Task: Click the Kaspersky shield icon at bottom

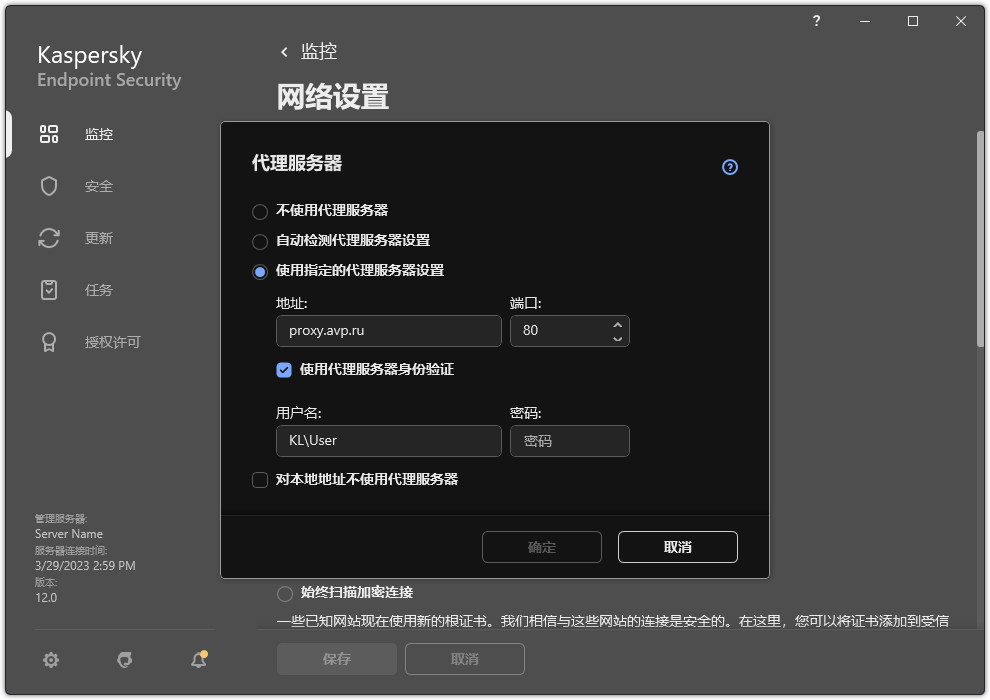Action: click(124, 660)
